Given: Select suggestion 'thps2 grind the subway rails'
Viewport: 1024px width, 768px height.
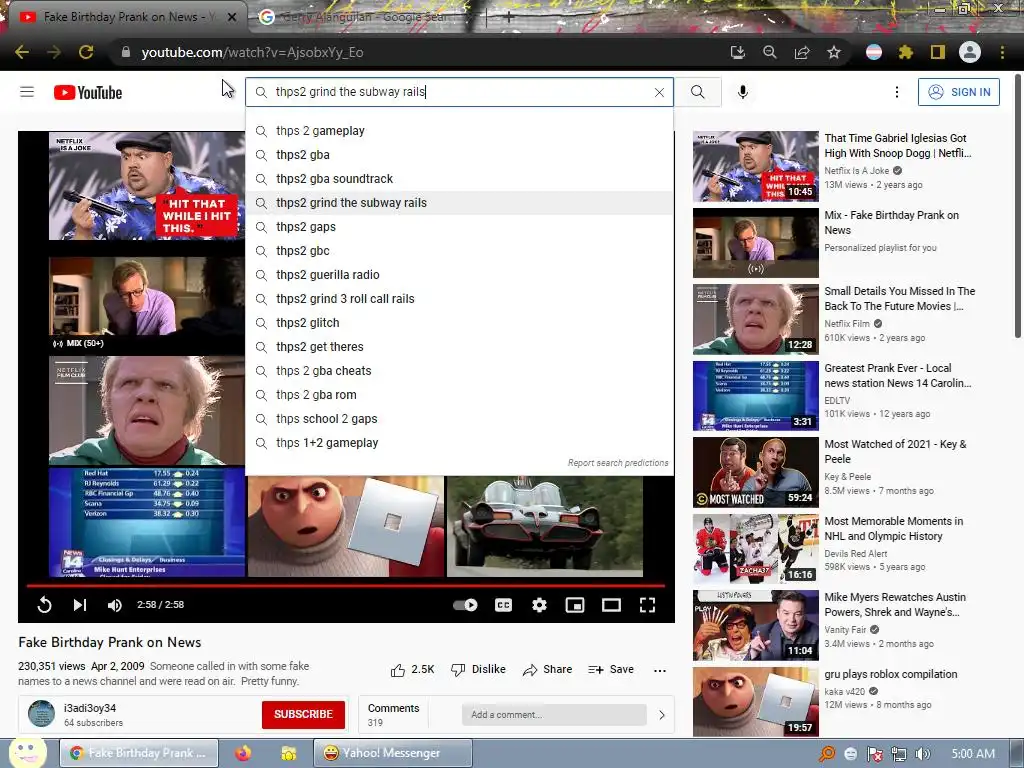Looking at the screenshot, I should click(x=460, y=203).
